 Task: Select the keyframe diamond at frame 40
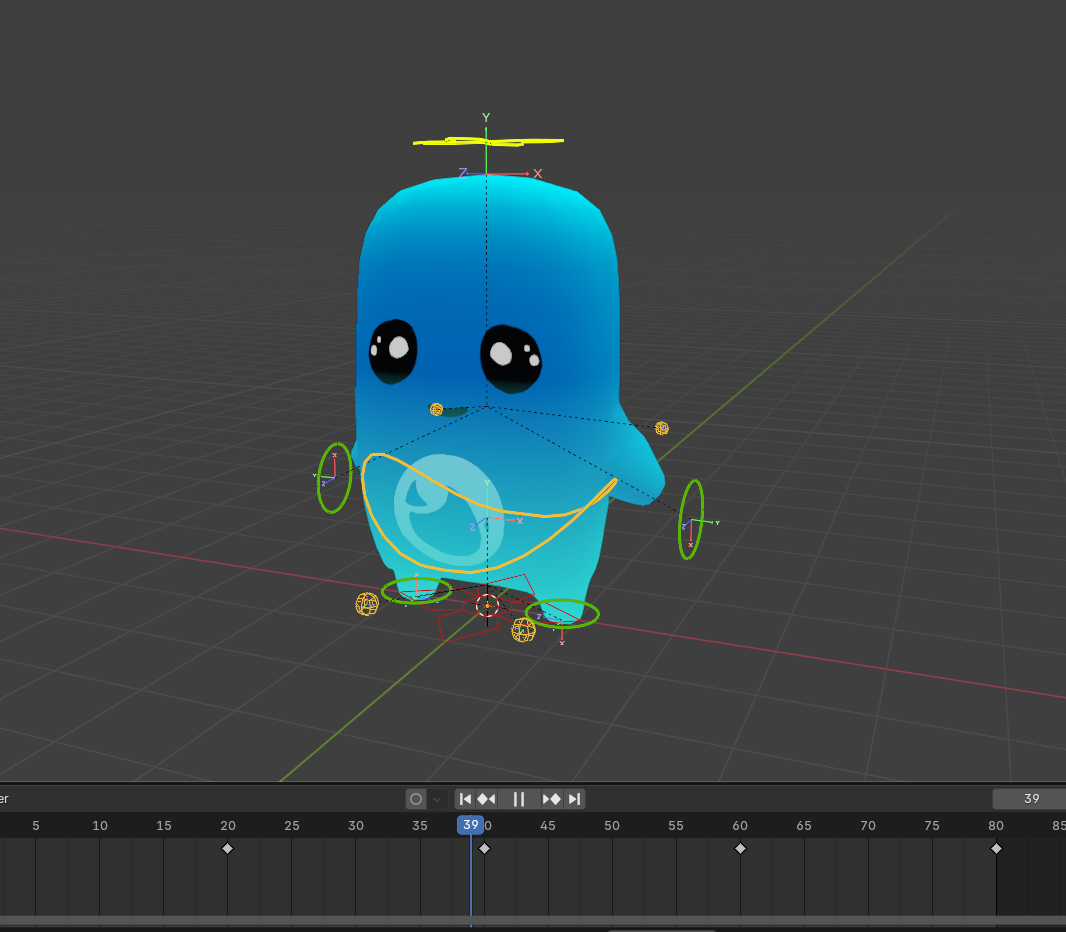pyautogui.click(x=485, y=848)
